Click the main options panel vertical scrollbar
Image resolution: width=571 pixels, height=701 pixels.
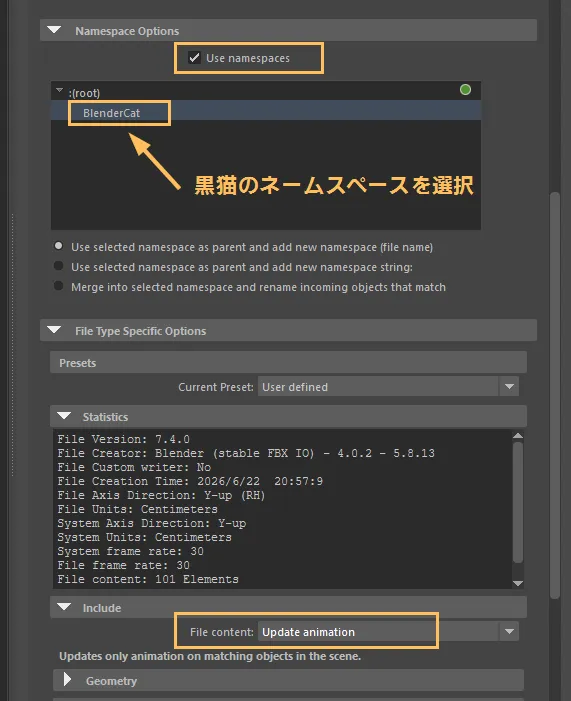[x=555, y=395]
